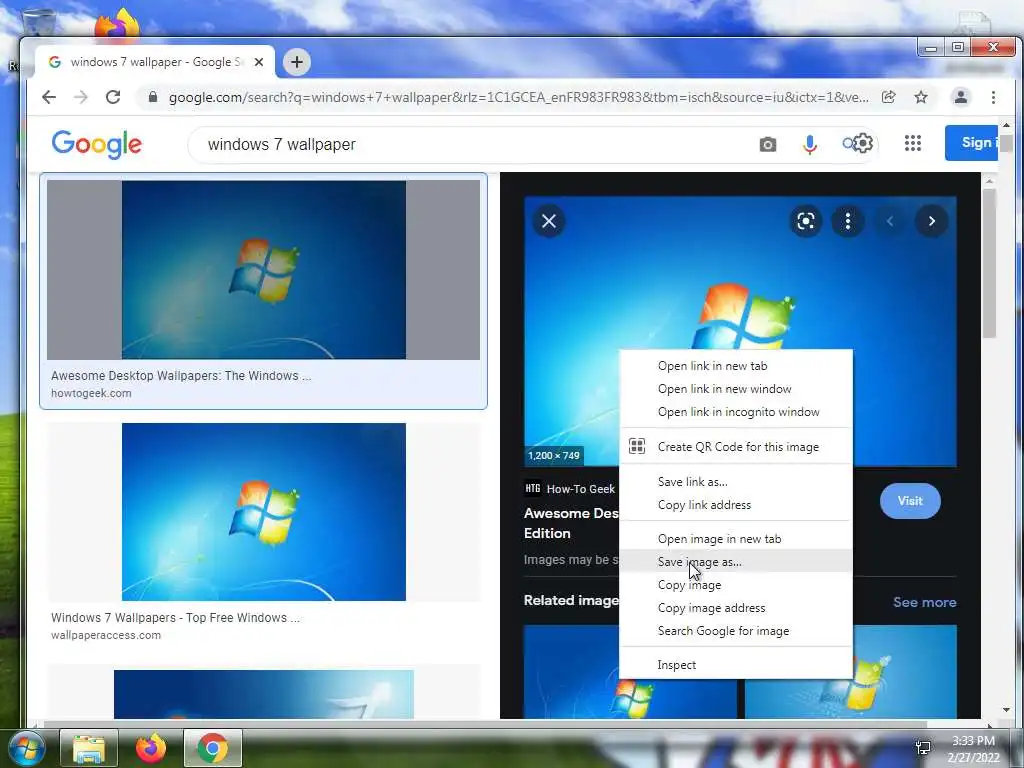The image size is (1024, 768).
Task: Open the Awesome Desktop Wallpapers result title
Action: point(181,376)
